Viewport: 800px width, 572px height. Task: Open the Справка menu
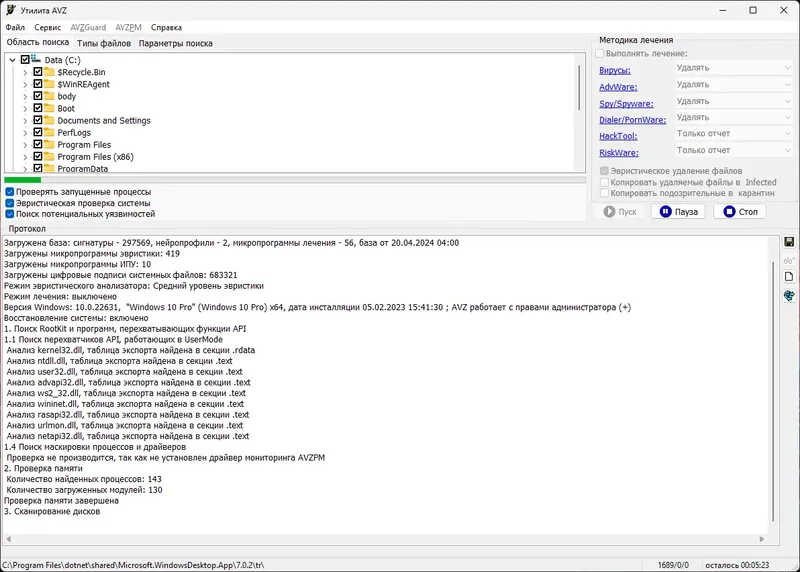tap(166, 27)
